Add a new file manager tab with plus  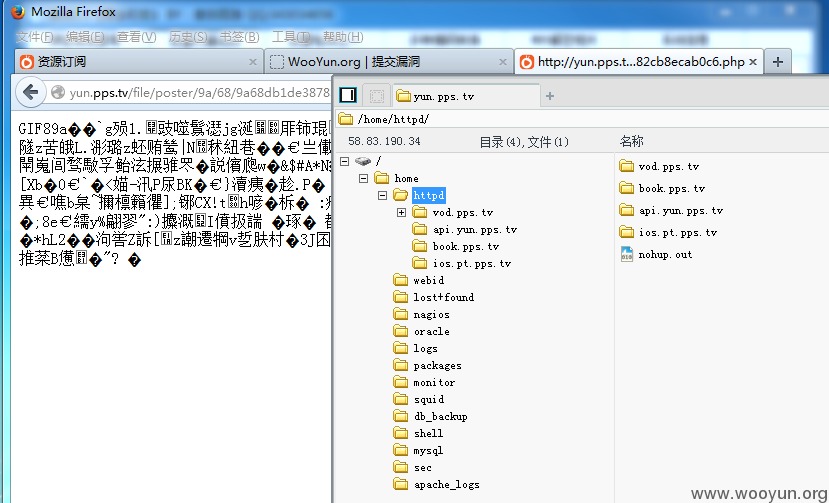click(550, 96)
